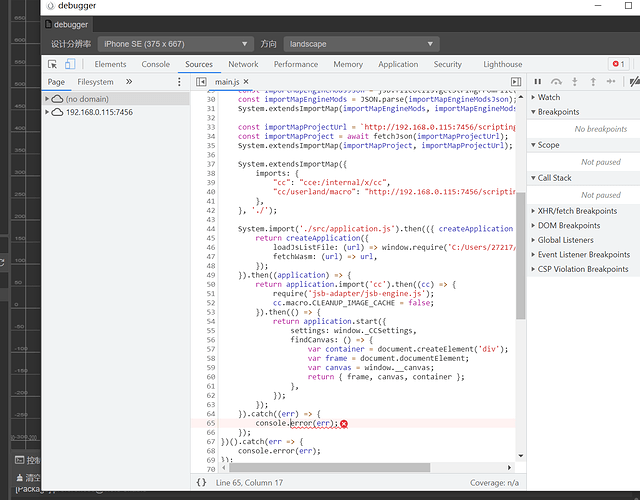The height and width of the screenshot is (500, 640).
Task: Click the step icon in debugger toolbar
Action: [610, 81]
